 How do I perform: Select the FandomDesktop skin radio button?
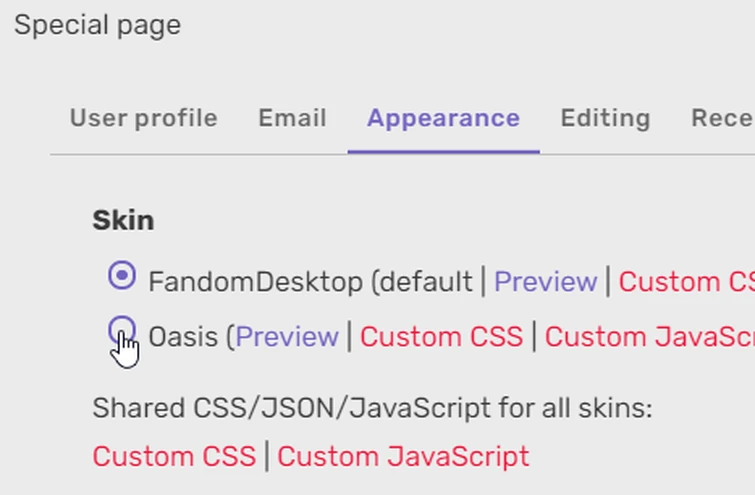click(x=122, y=276)
